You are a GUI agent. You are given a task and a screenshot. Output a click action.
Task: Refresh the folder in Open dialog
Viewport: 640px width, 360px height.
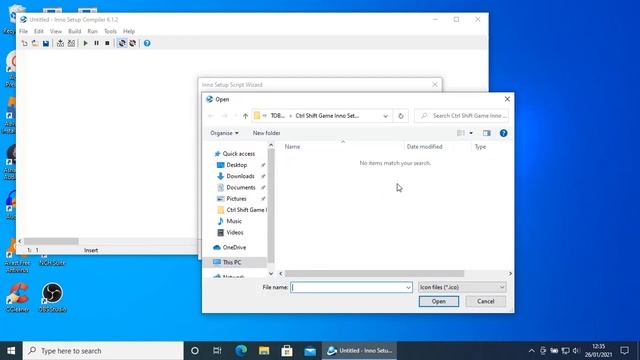pyautogui.click(x=400, y=116)
